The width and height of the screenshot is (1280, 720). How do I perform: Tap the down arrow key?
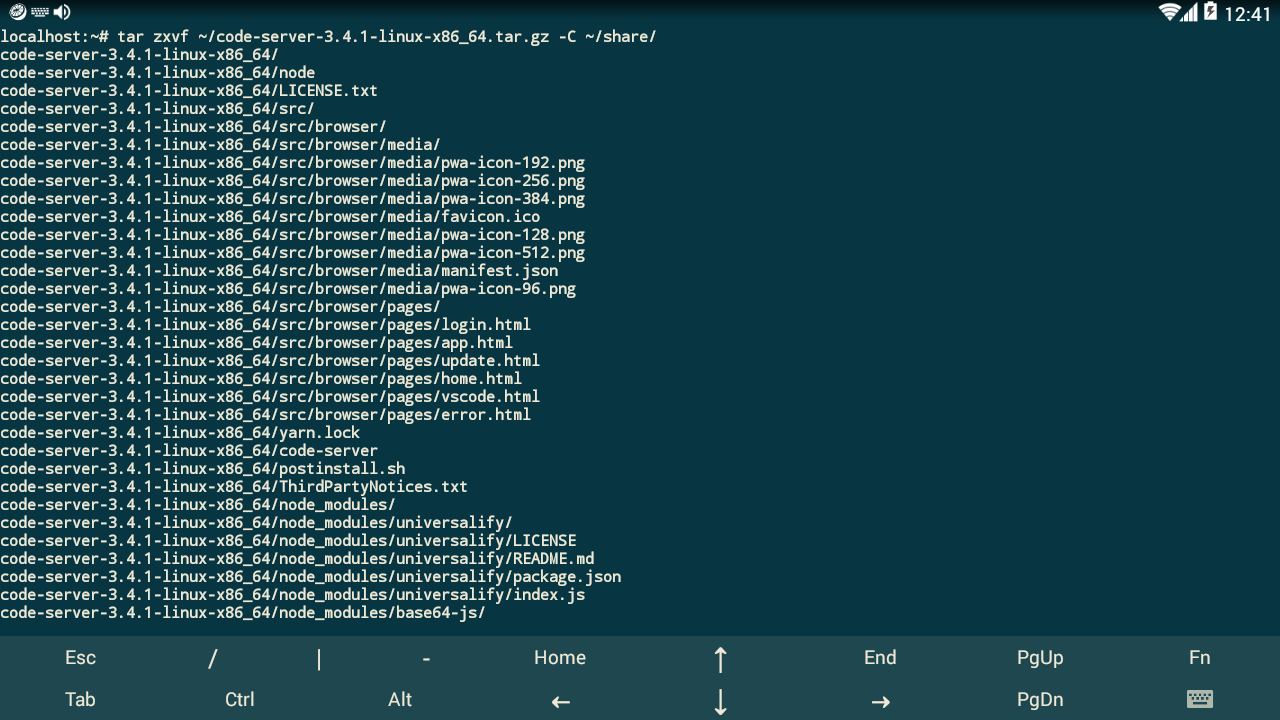(720, 701)
